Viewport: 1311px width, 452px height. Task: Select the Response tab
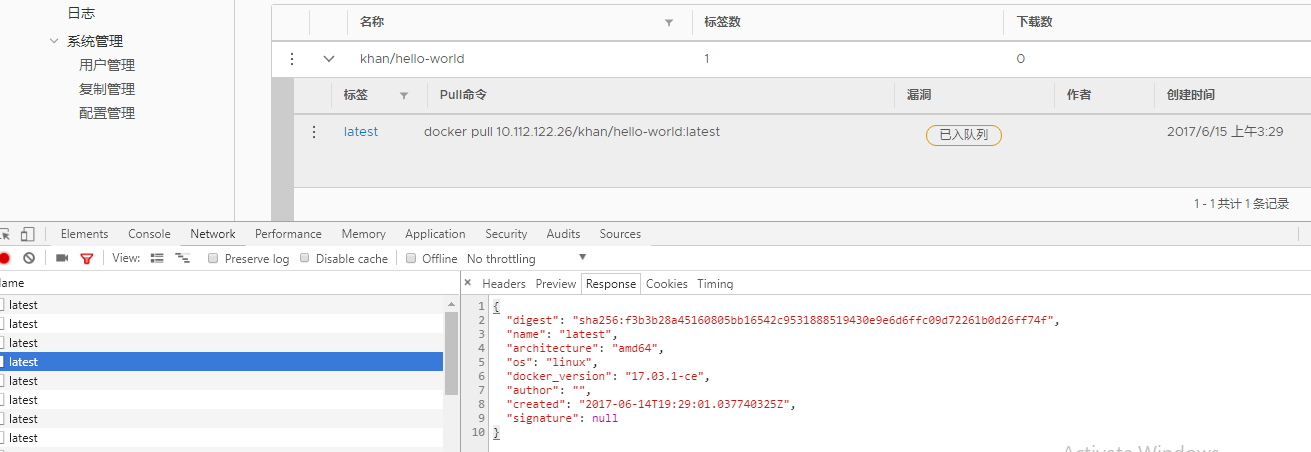(611, 284)
